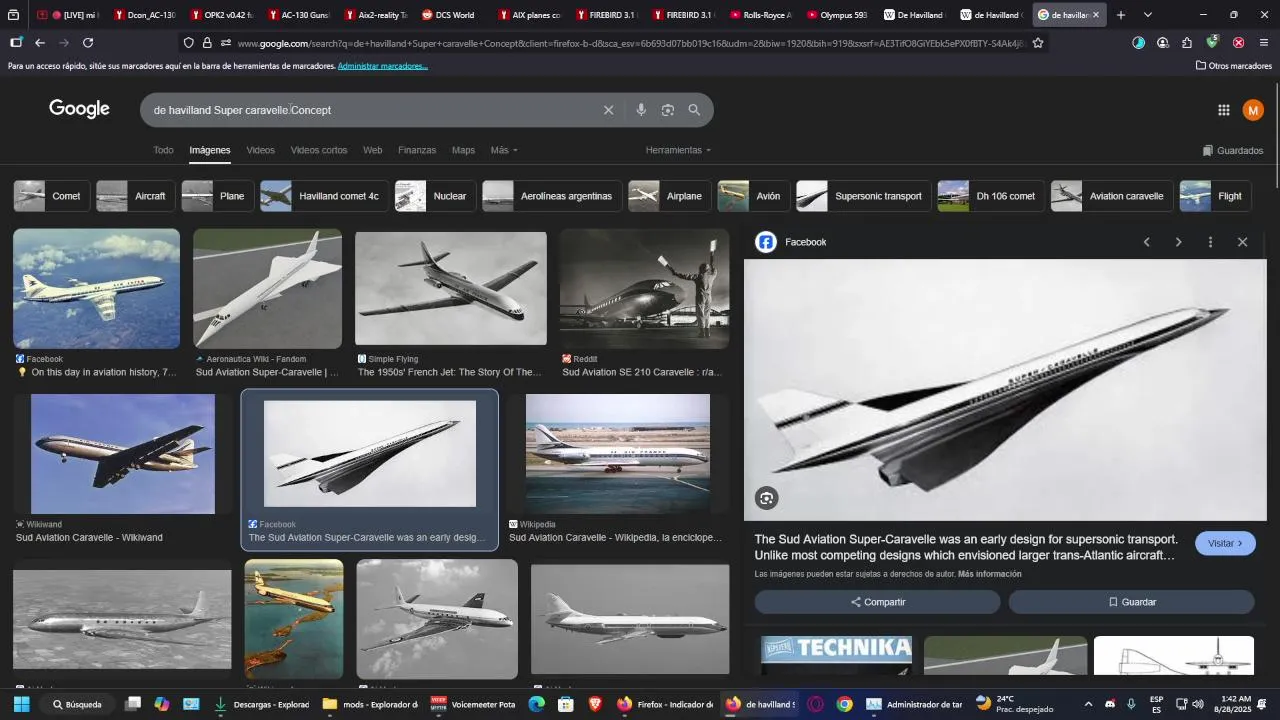The width and height of the screenshot is (1280, 720).
Task: Open the Reddit SE 210 Caravelle thumbnail
Action: (x=644, y=288)
